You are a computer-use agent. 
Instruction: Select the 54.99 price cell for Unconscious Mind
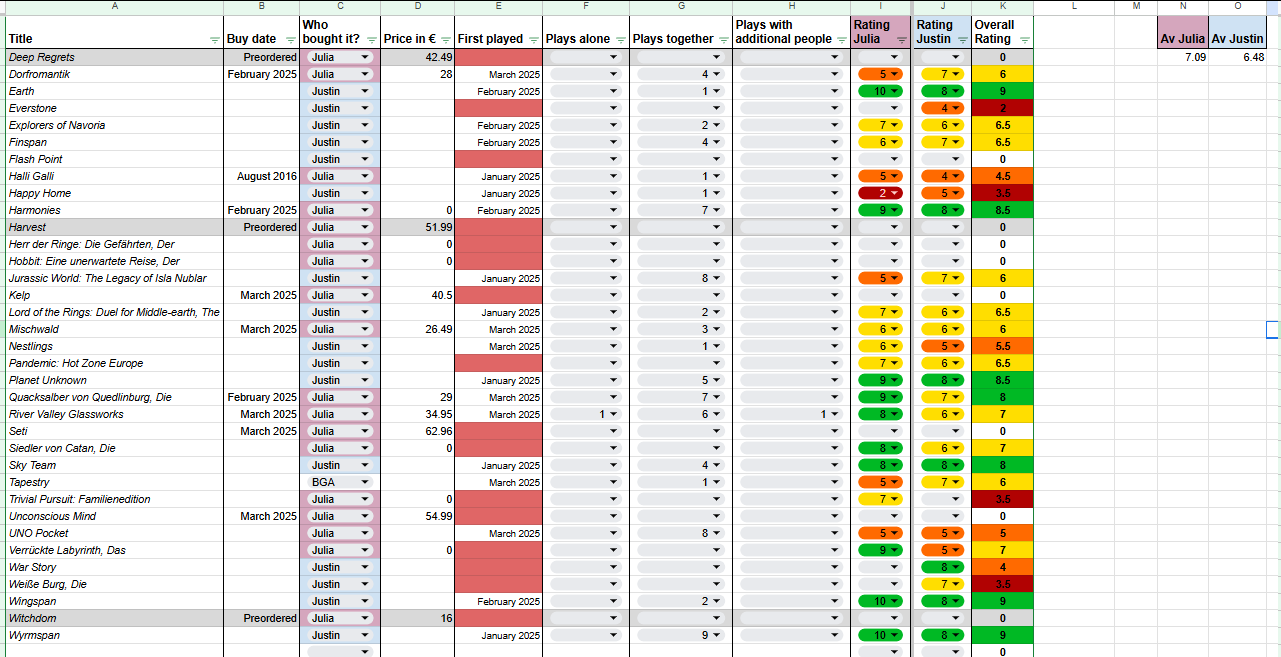418,516
